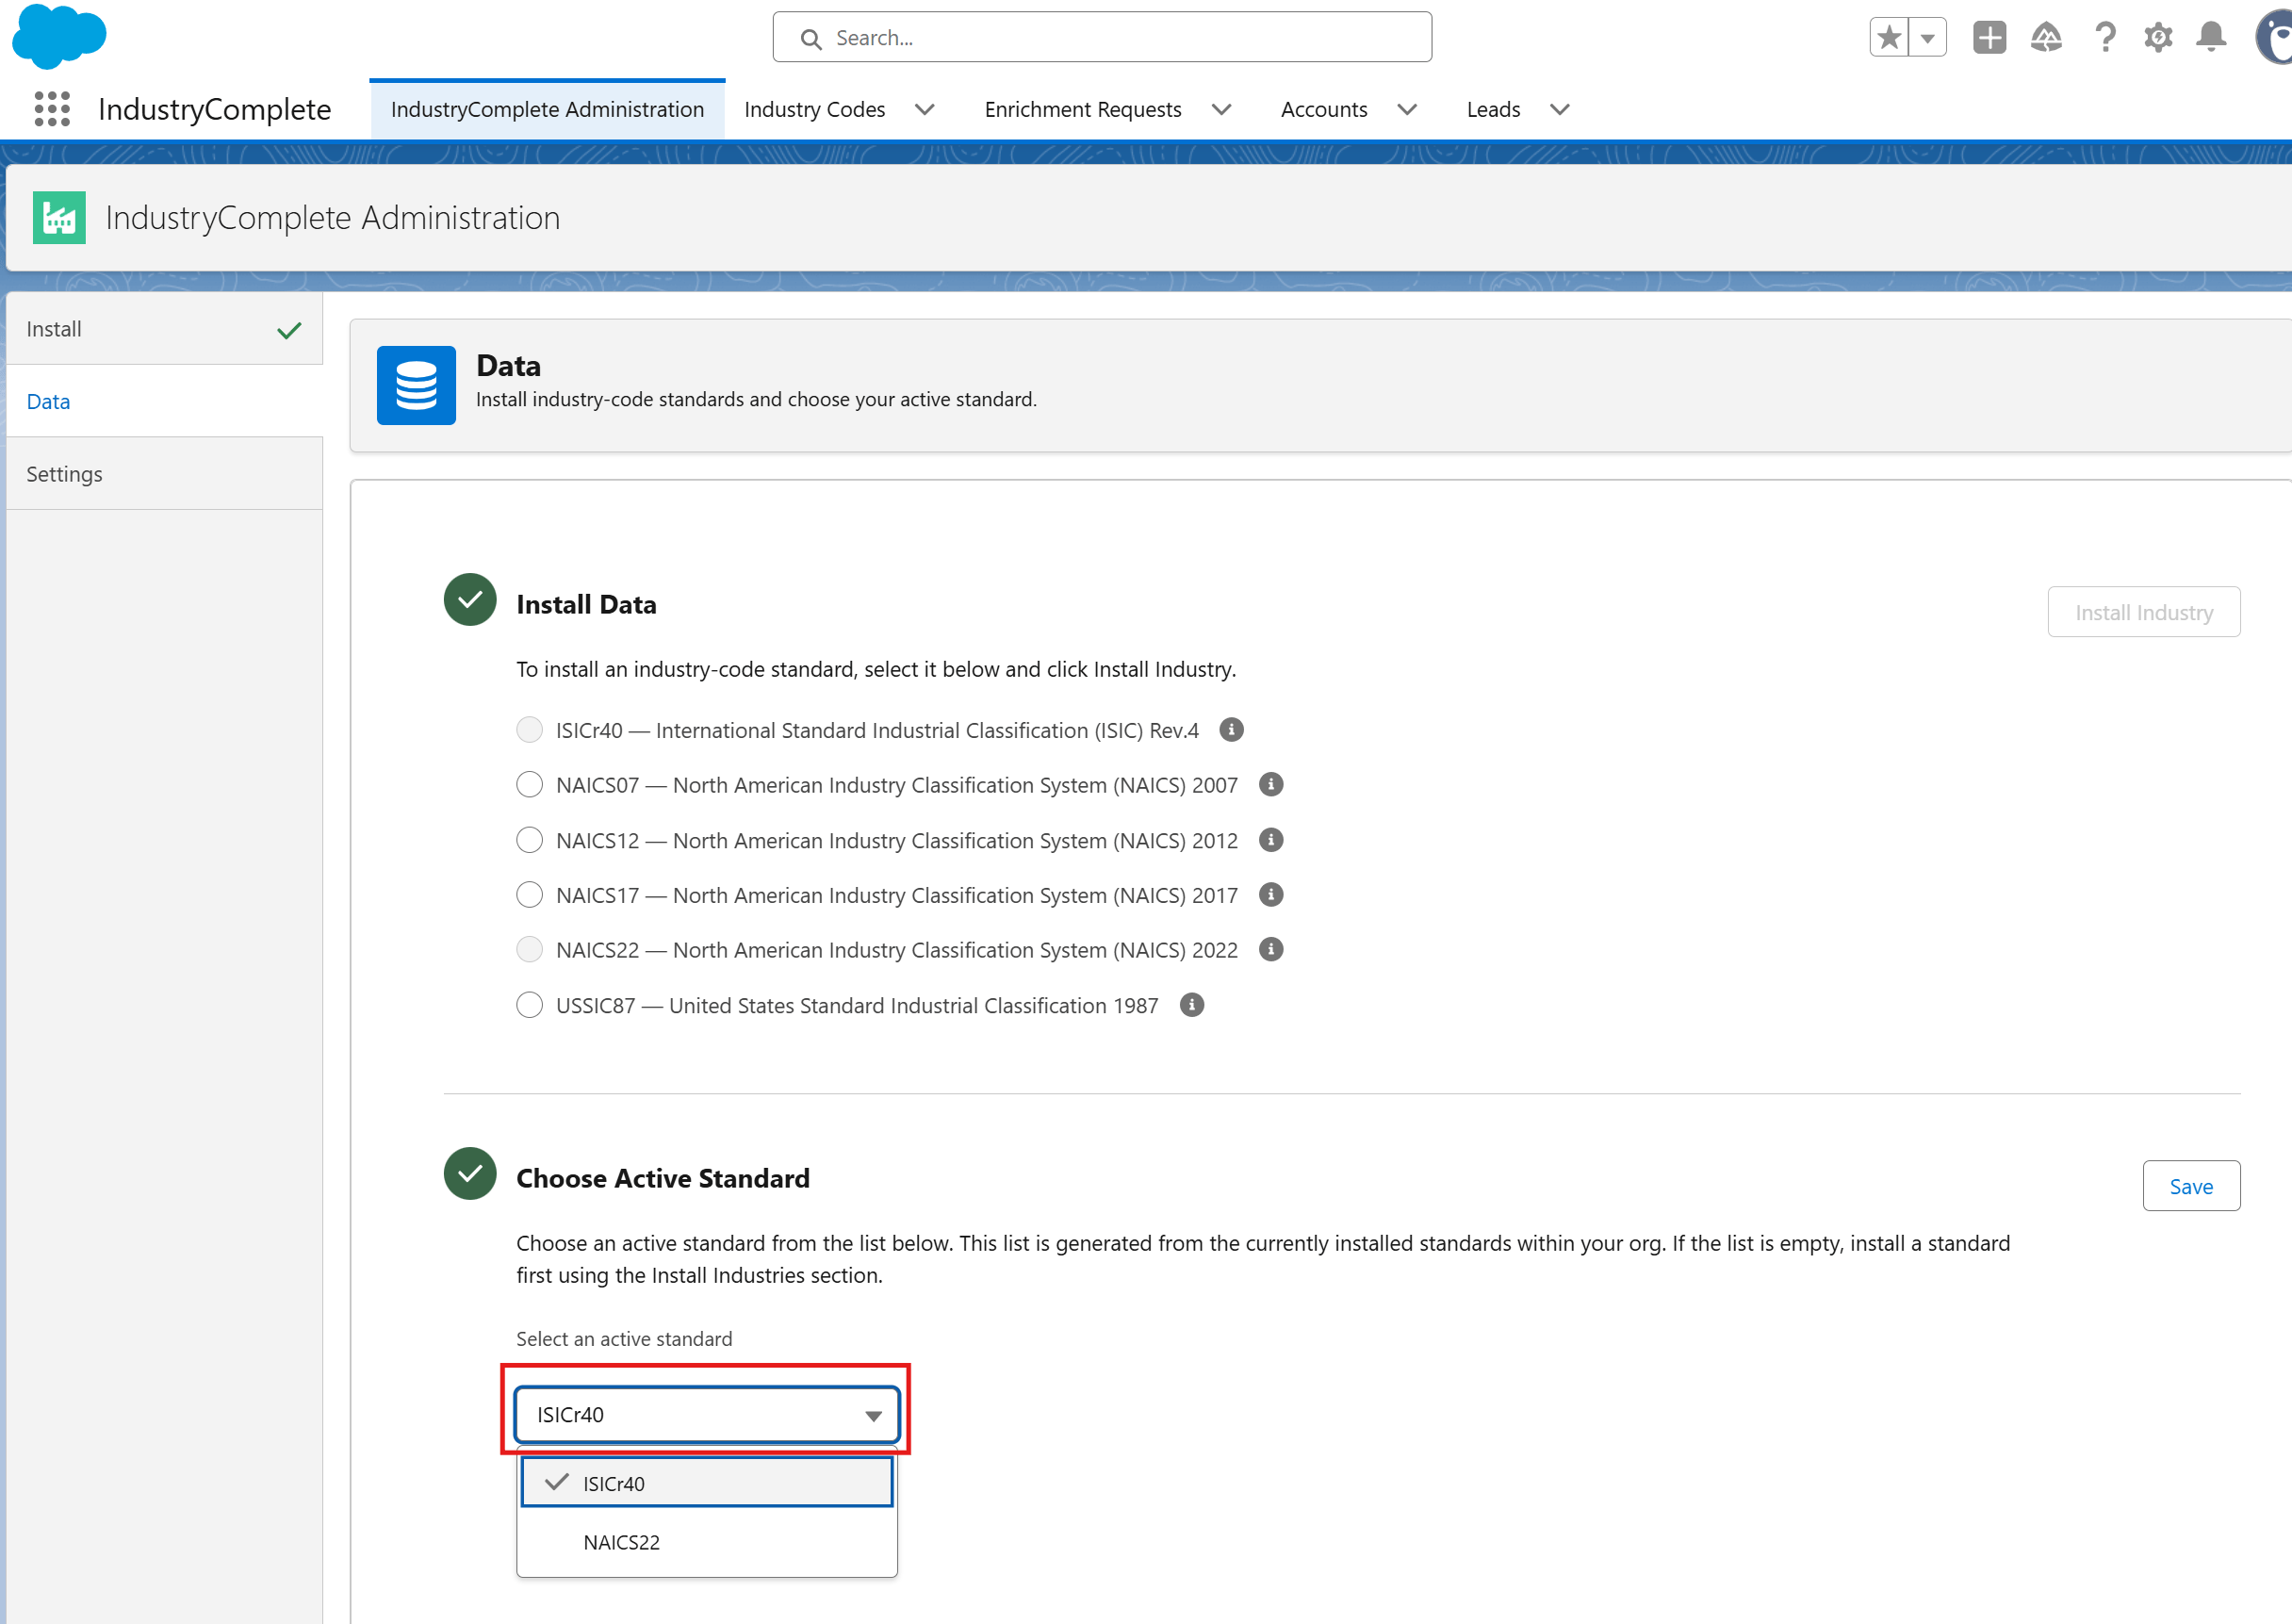This screenshot has width=2292, height=1624.
Task: Go to the Install sidebar step
Action: pos(164,329)
